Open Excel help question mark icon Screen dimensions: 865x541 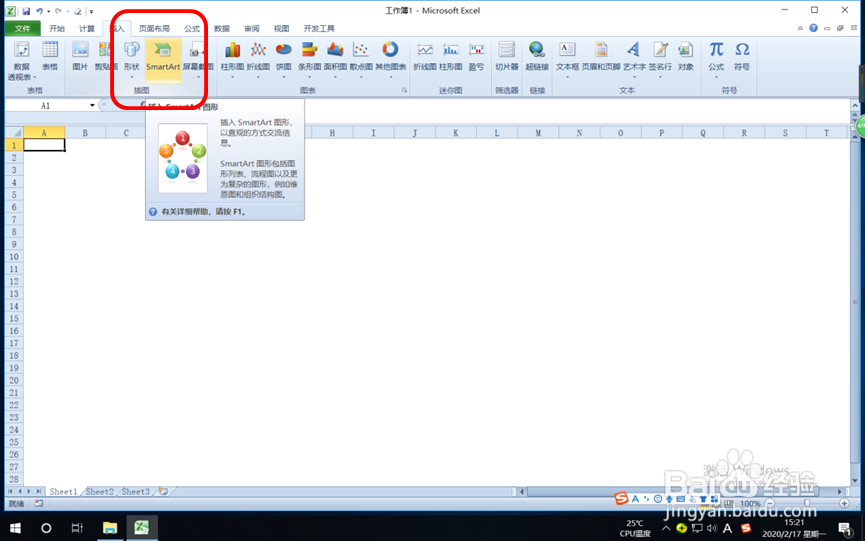813,28
